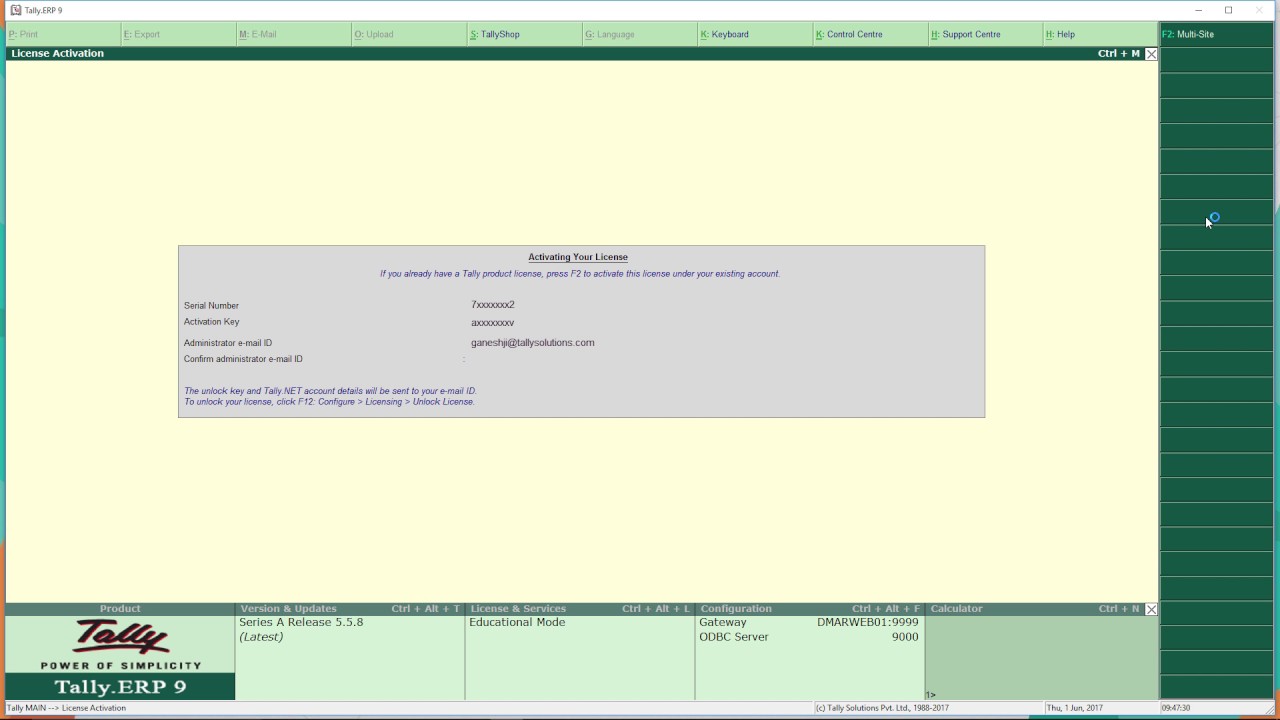Click the Serial Number value field
The image size is (1280, 720).
coord(493,305)
